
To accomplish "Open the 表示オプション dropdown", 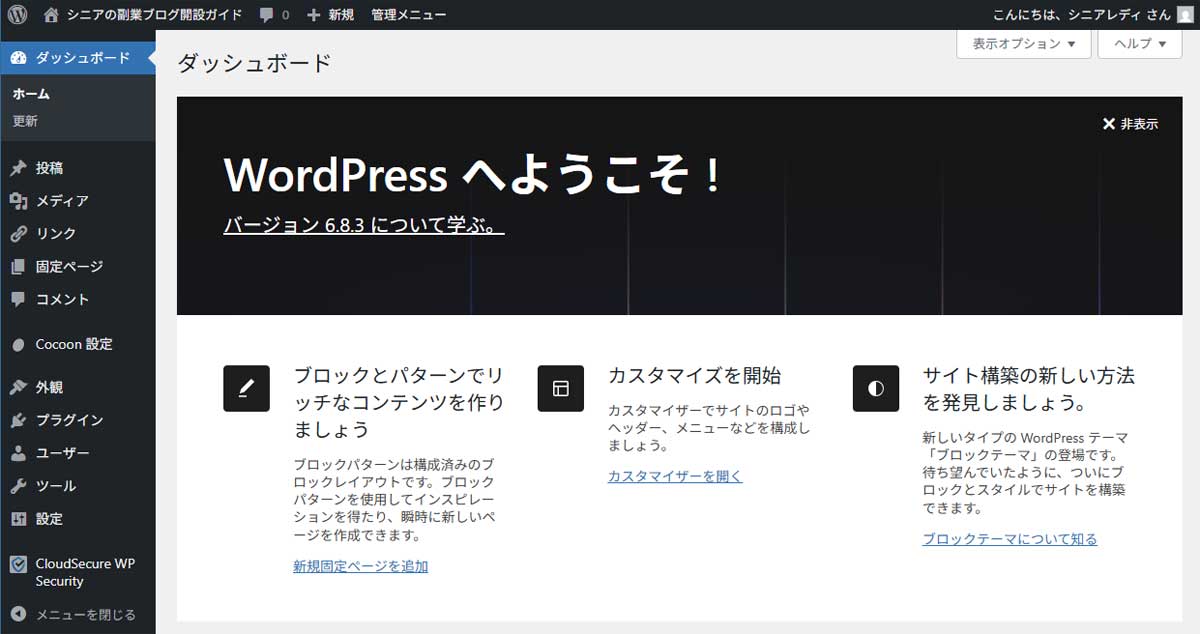I will click(x=1023, y=44).
